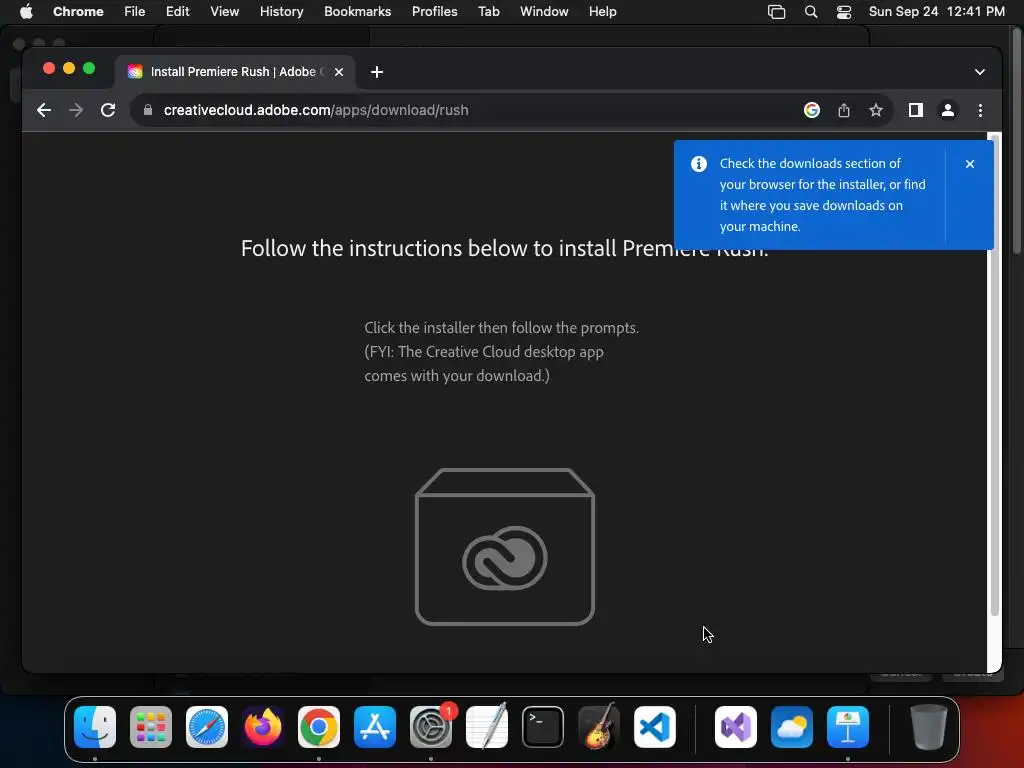Viewport: 1024px width, 768px height.
Task: Open Launchpad from the Dock
Action: [x=151, y=727]
